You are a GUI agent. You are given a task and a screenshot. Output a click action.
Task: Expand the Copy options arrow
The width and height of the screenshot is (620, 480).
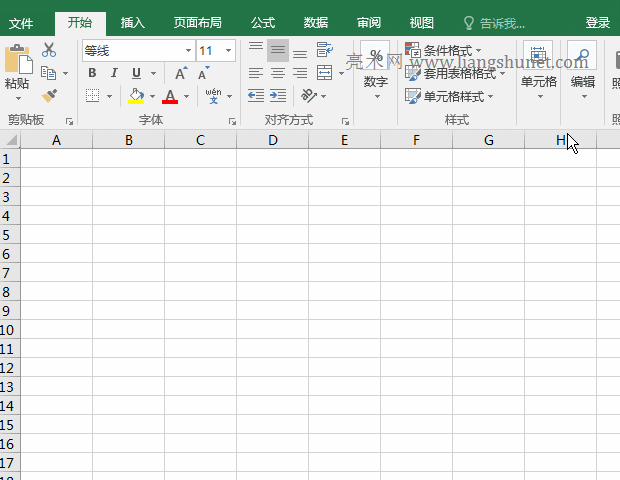66,73
